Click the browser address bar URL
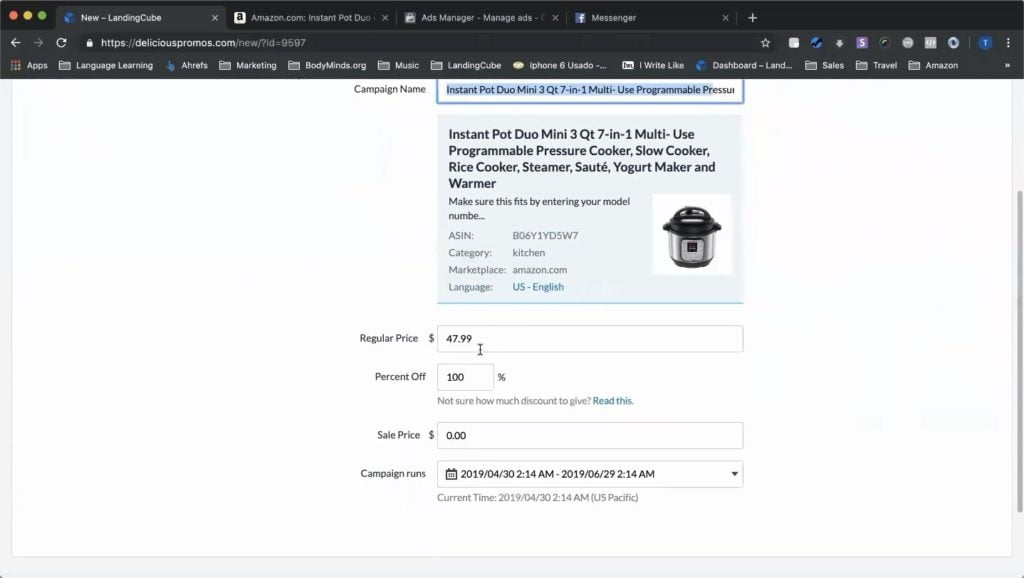Screen dimensions: 1024x578 tap(203, 43)
